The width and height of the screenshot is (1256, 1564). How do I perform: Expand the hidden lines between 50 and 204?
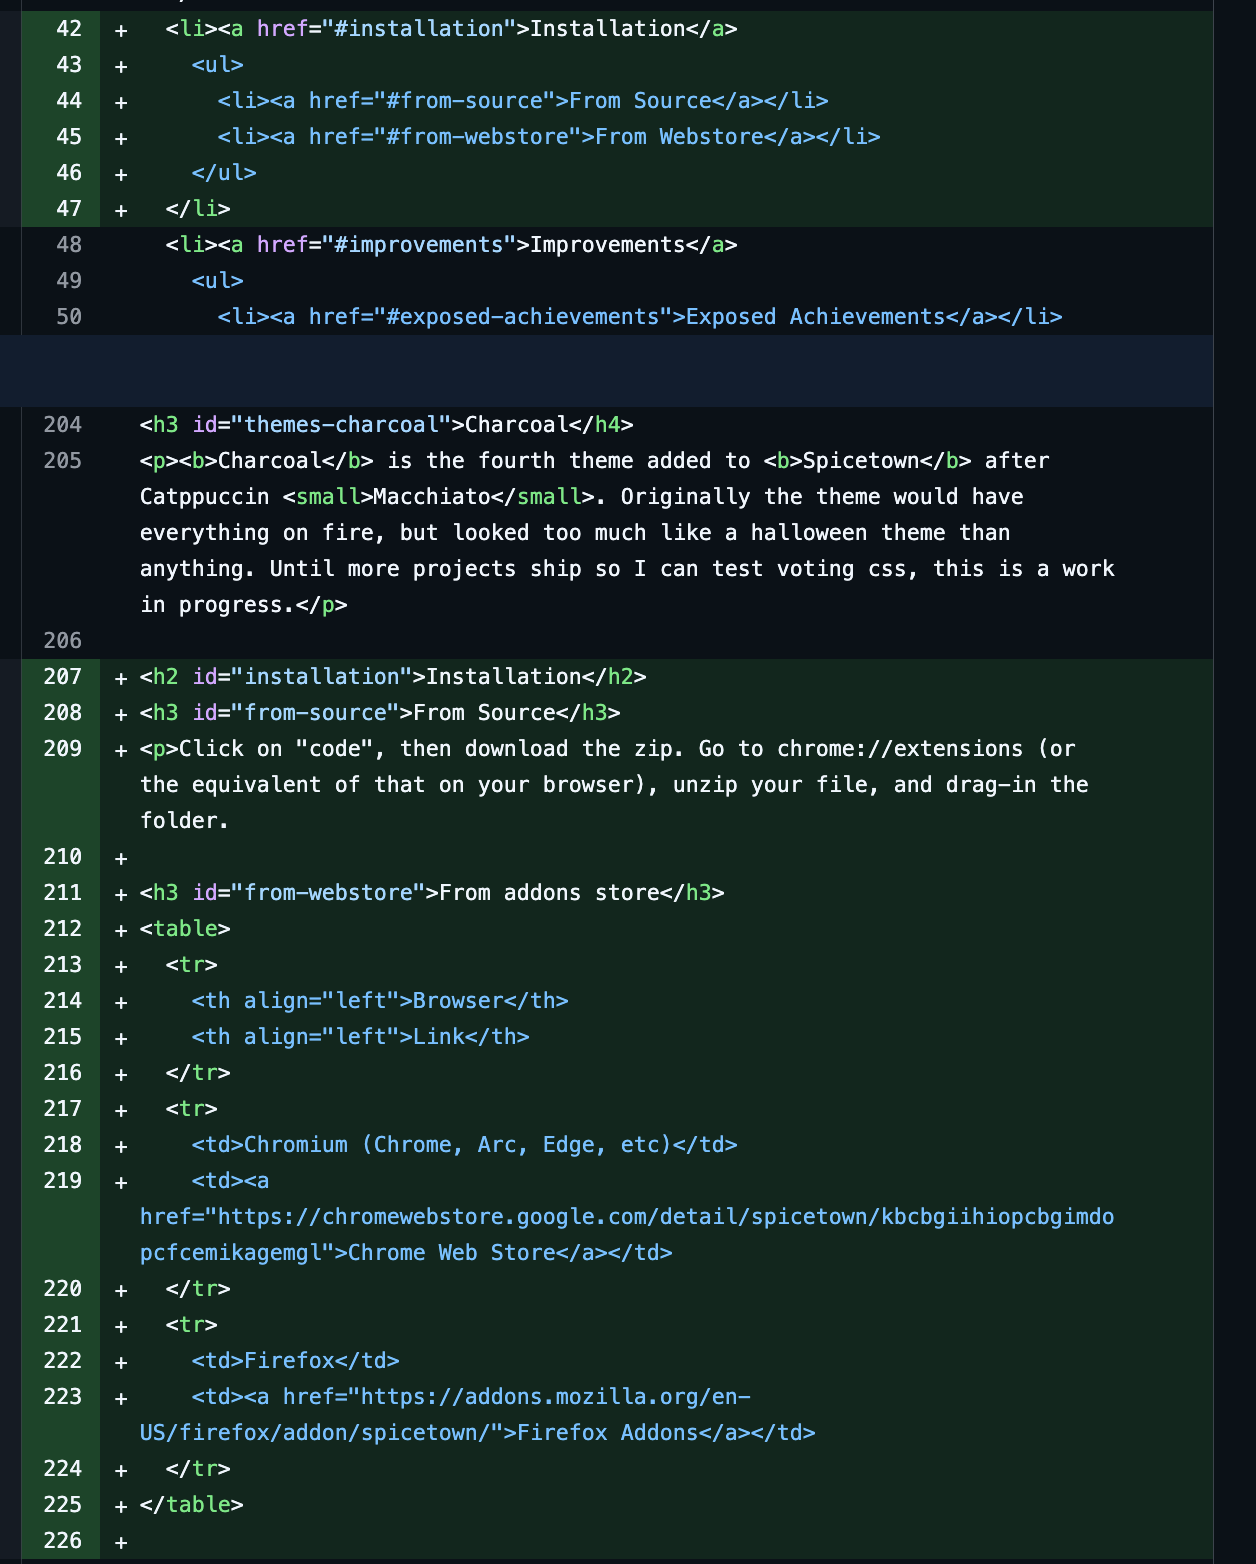pos(616,371)
